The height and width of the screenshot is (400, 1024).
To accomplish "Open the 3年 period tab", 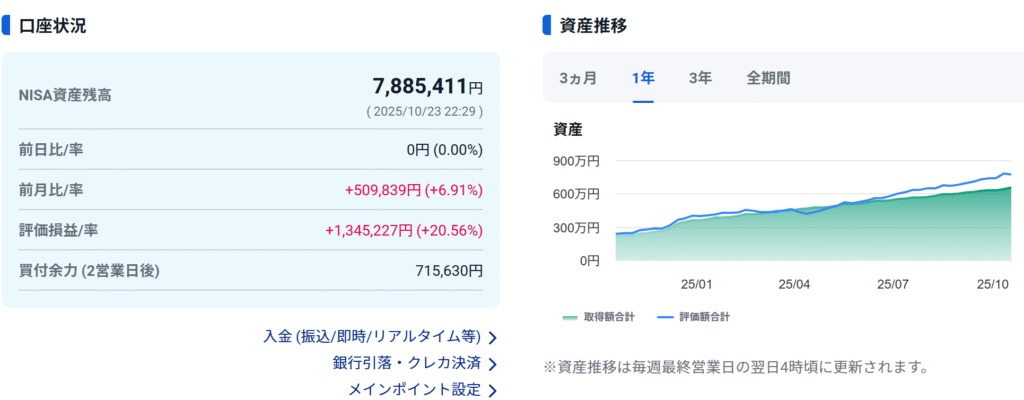I will click(x=700, y=78).
